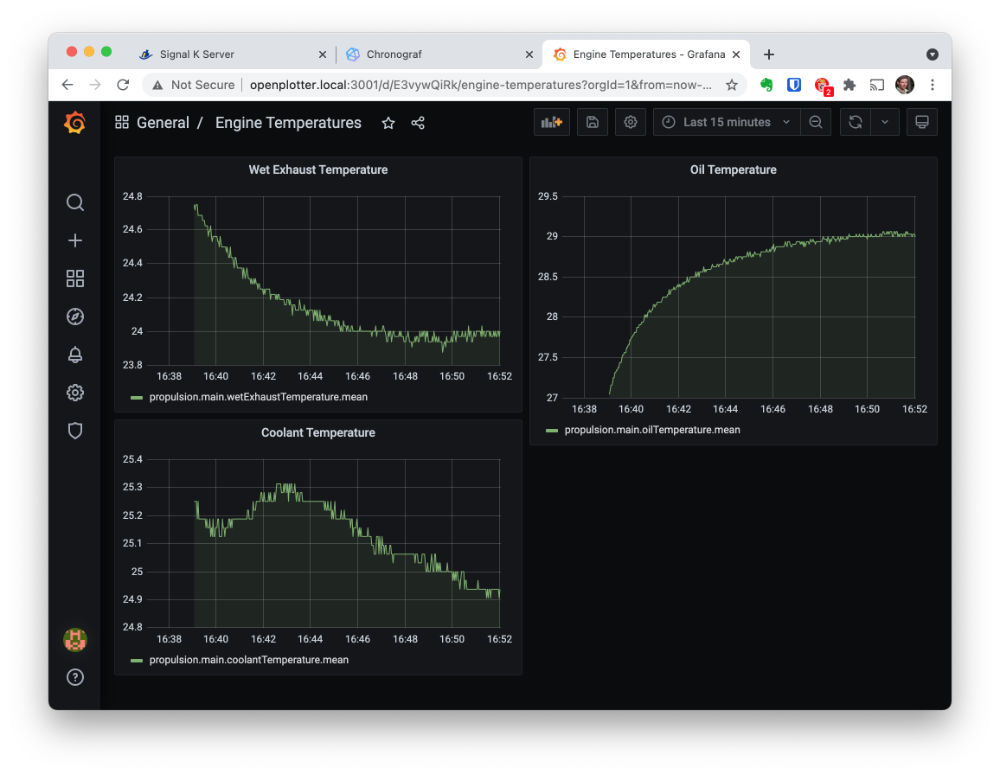This screenshot has height=774, width=1000.
Task: Click the zoom out time range button
Action: (x=816, y=122)
